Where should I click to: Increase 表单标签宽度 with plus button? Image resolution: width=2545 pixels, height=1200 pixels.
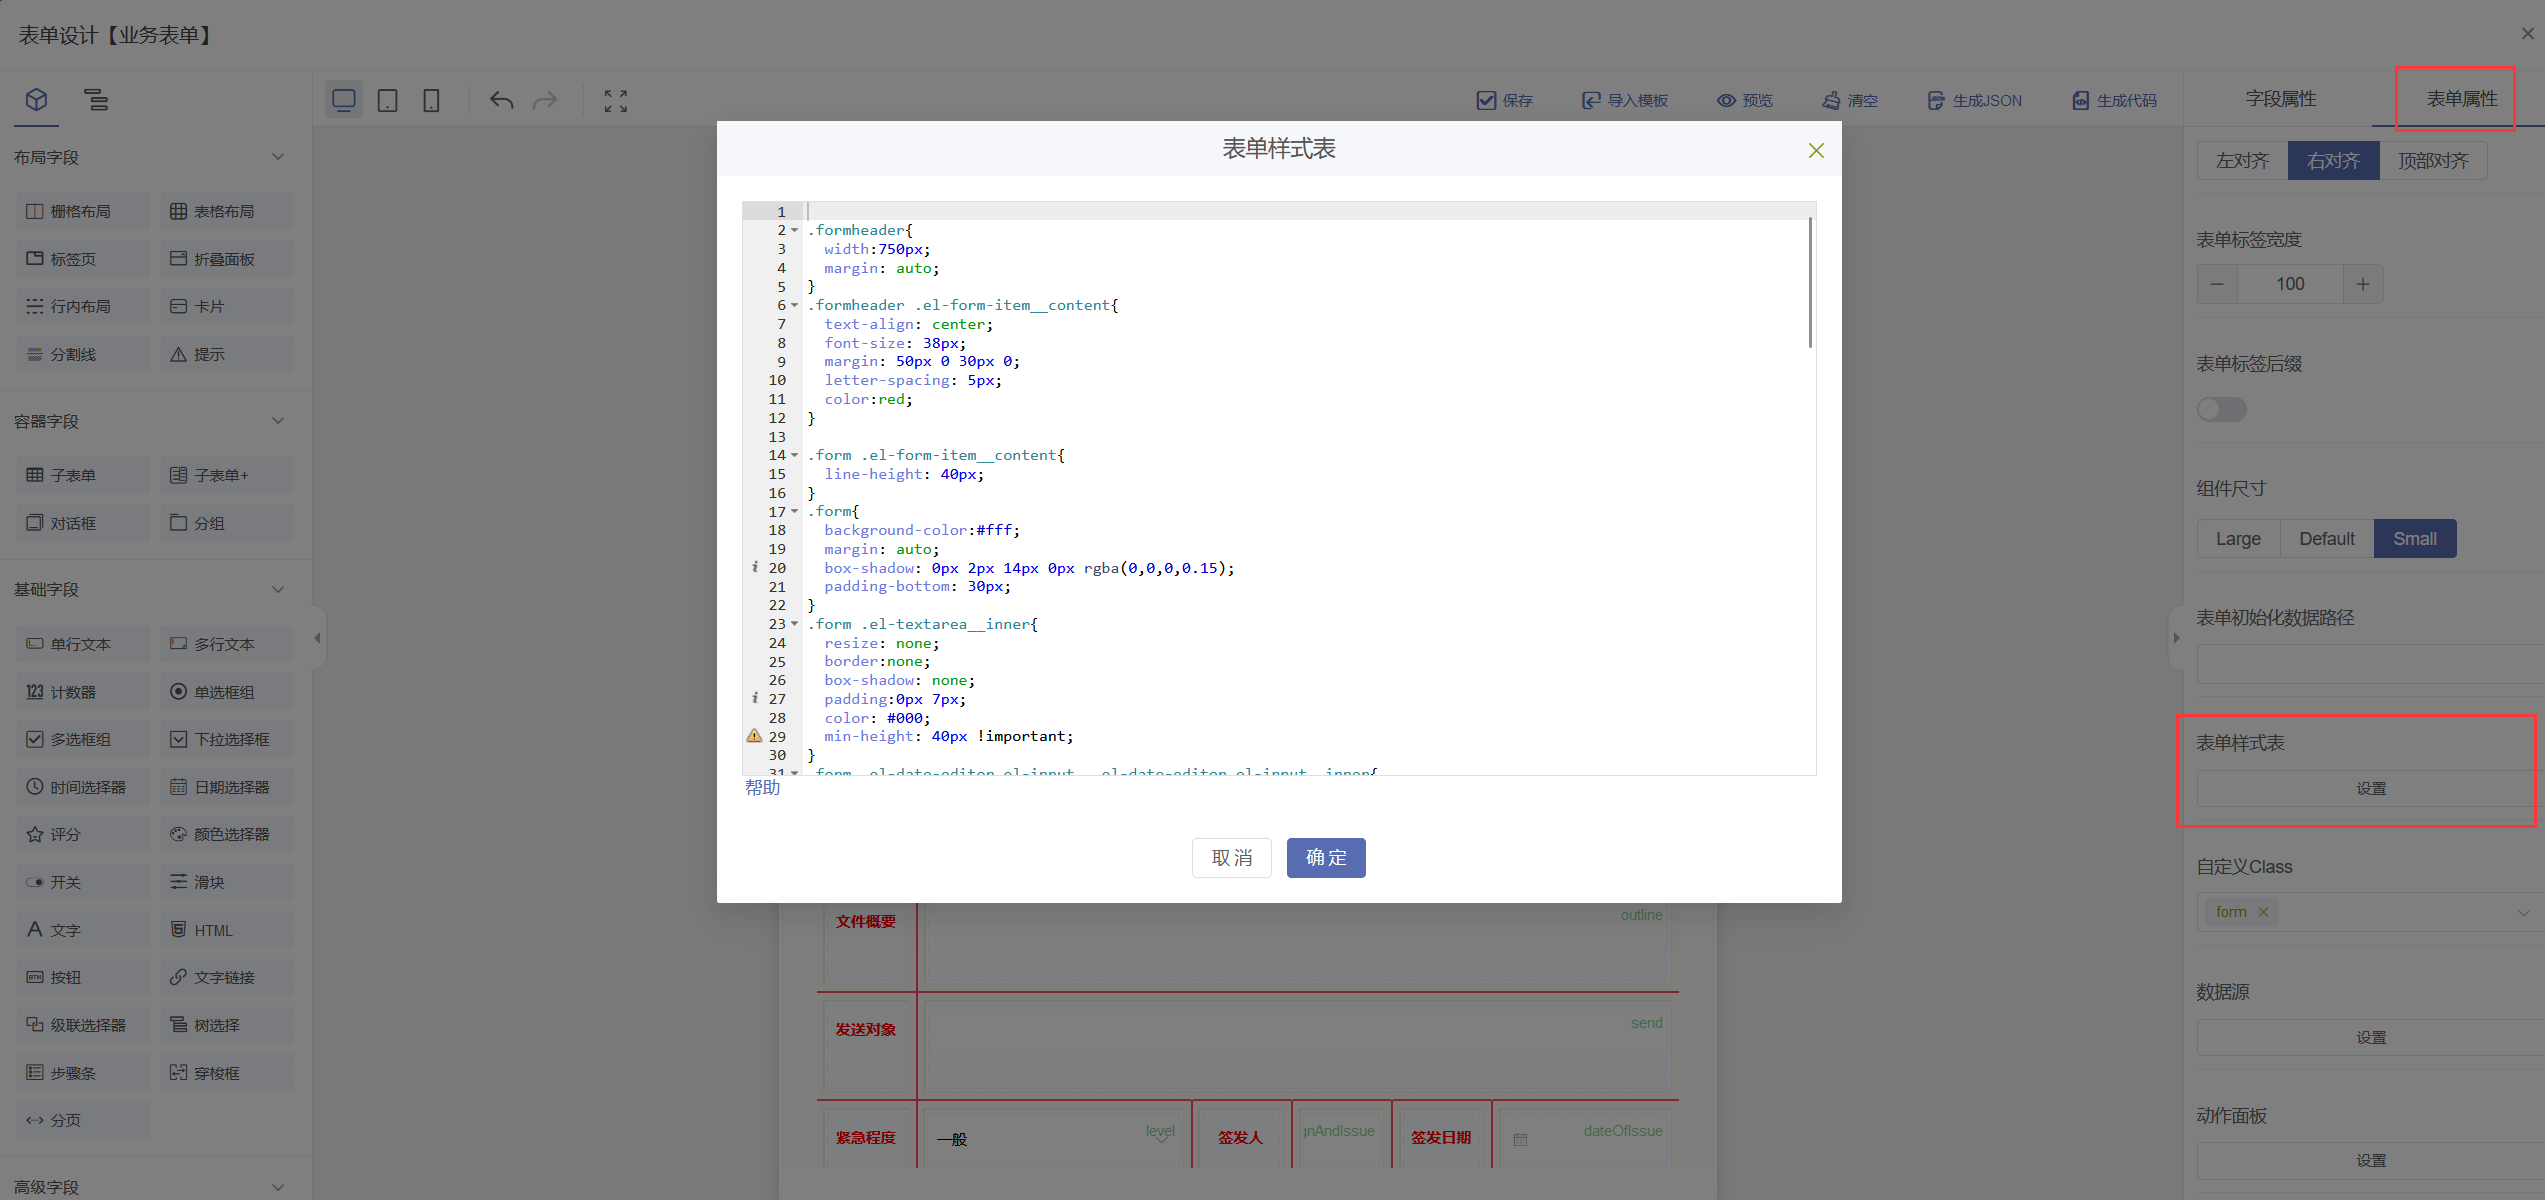tap(2363, 284)
